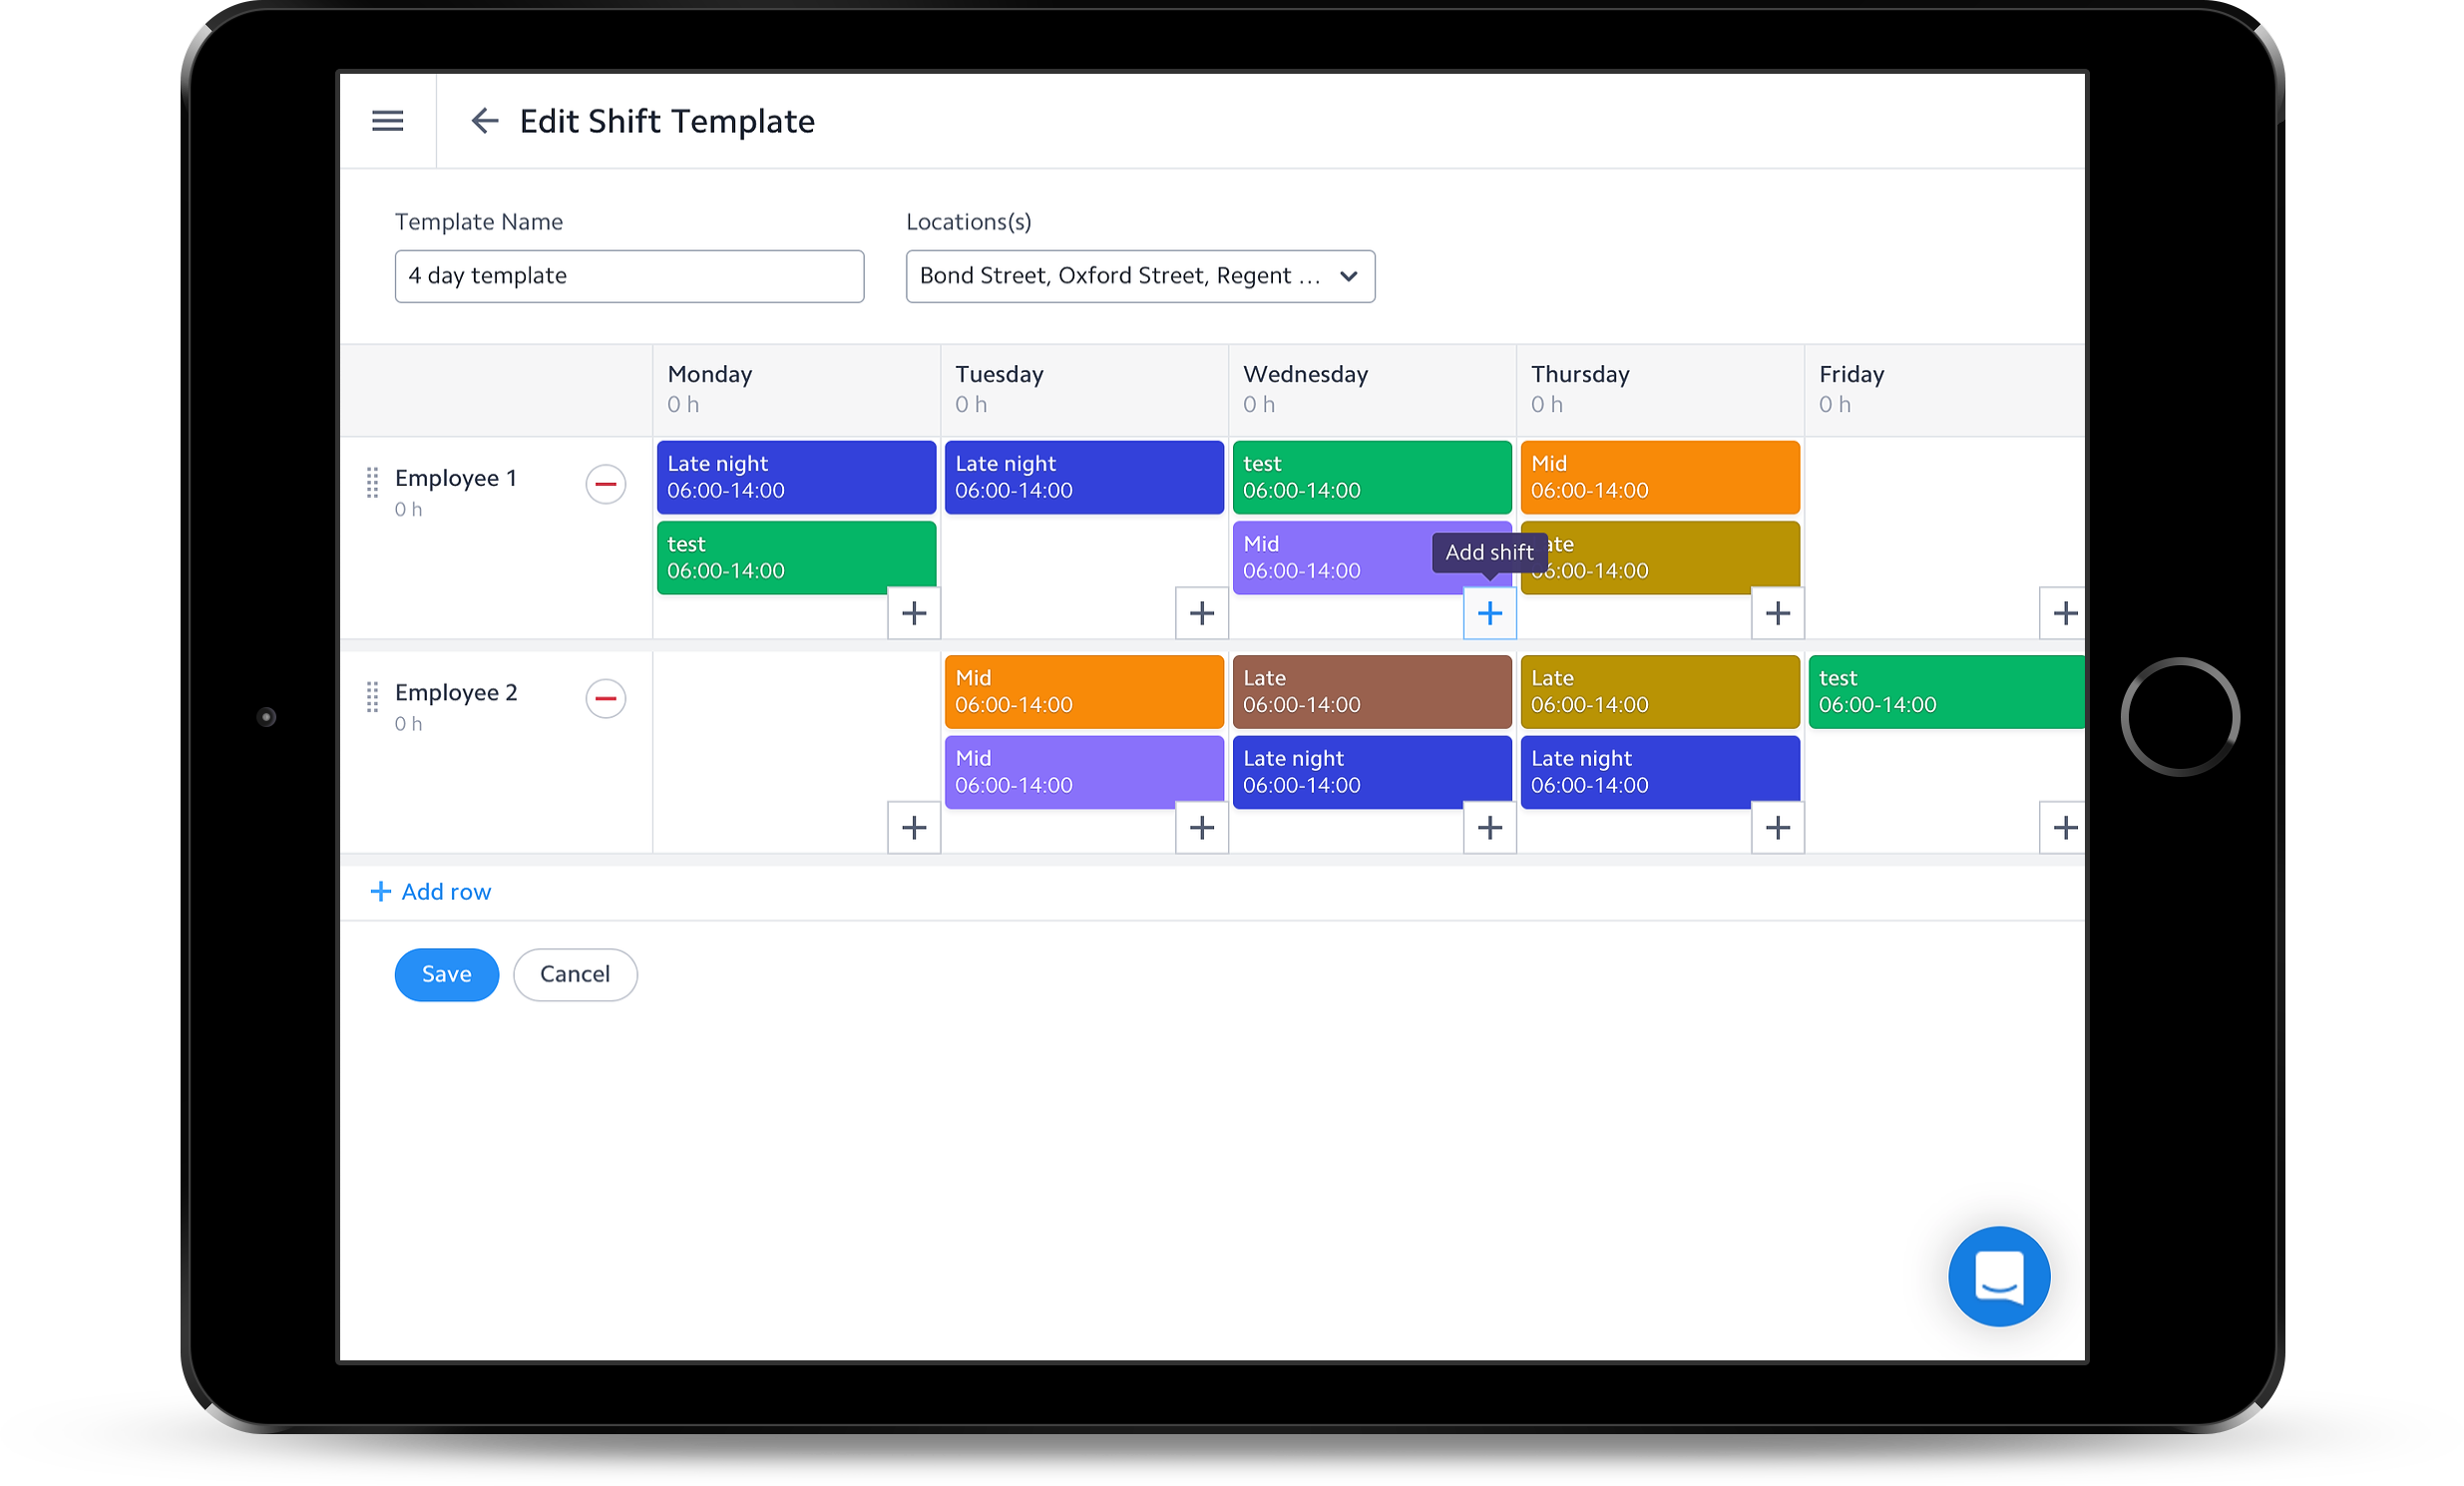Open Employee 1's orange Mid shift on Thursday

tap(1659, 477)
